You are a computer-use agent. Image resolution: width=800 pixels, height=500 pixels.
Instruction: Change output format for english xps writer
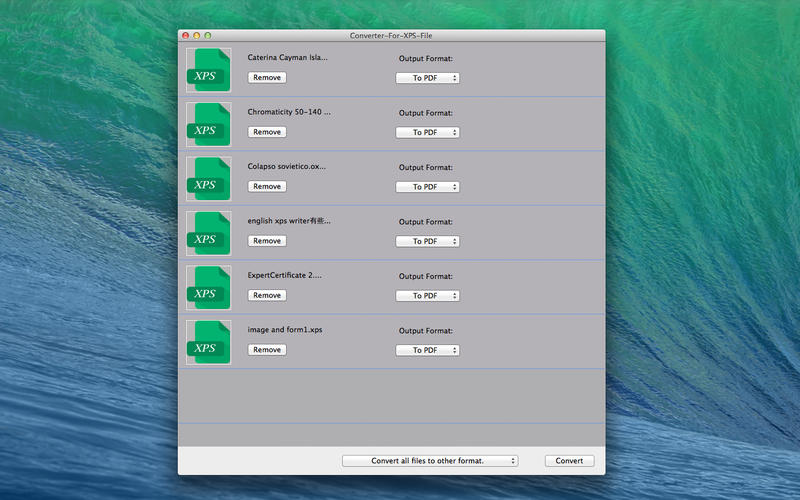coord(427,241)
